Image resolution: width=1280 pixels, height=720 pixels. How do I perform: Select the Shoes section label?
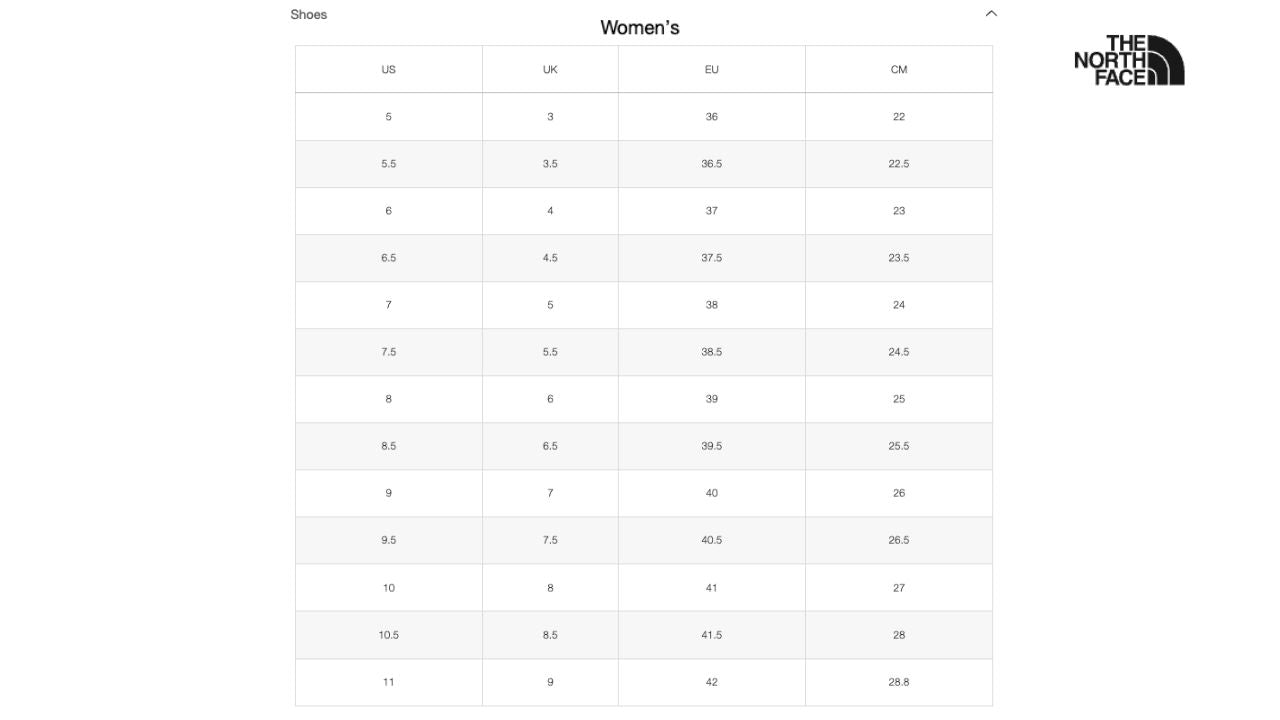point(309,14)
